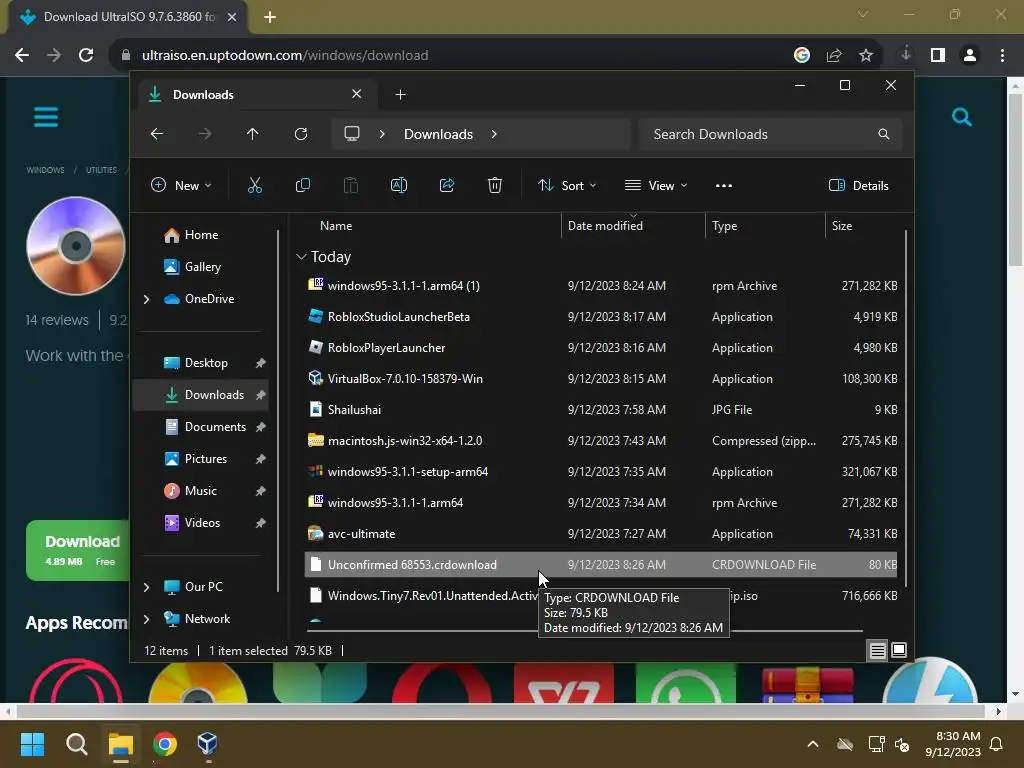Open Chrome downloads arrow icon
This screenshot has width=1024, height=768.
click(x=906, y=54)
